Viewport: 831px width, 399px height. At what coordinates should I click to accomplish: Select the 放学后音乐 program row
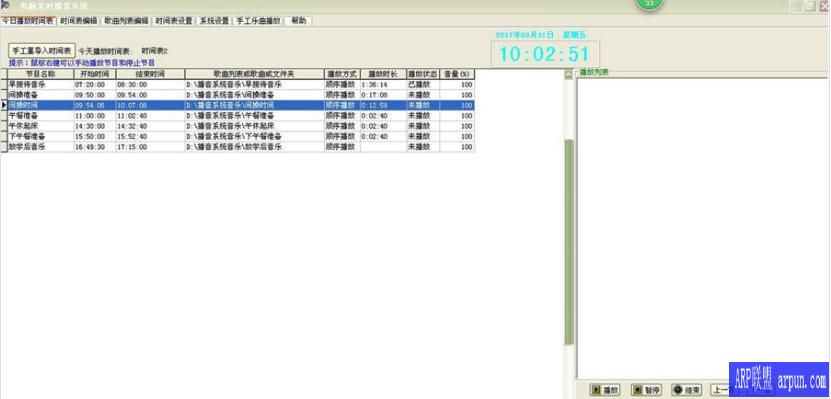pos(237,147)
